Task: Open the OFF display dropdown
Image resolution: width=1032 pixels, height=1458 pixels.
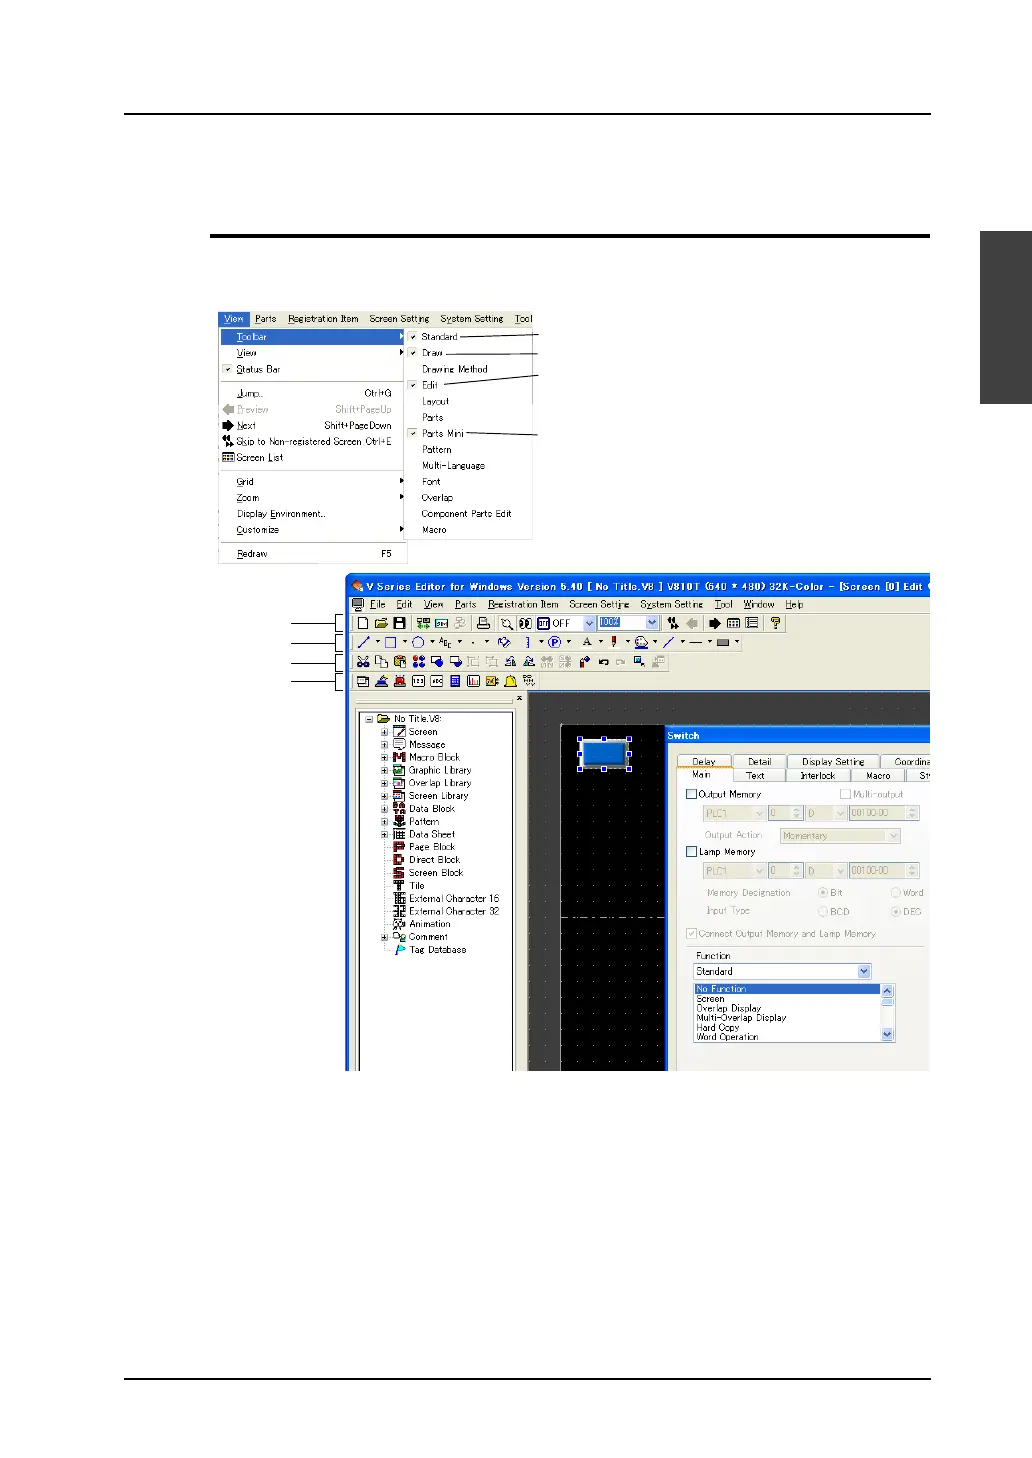Action: (x=589, y=623)
